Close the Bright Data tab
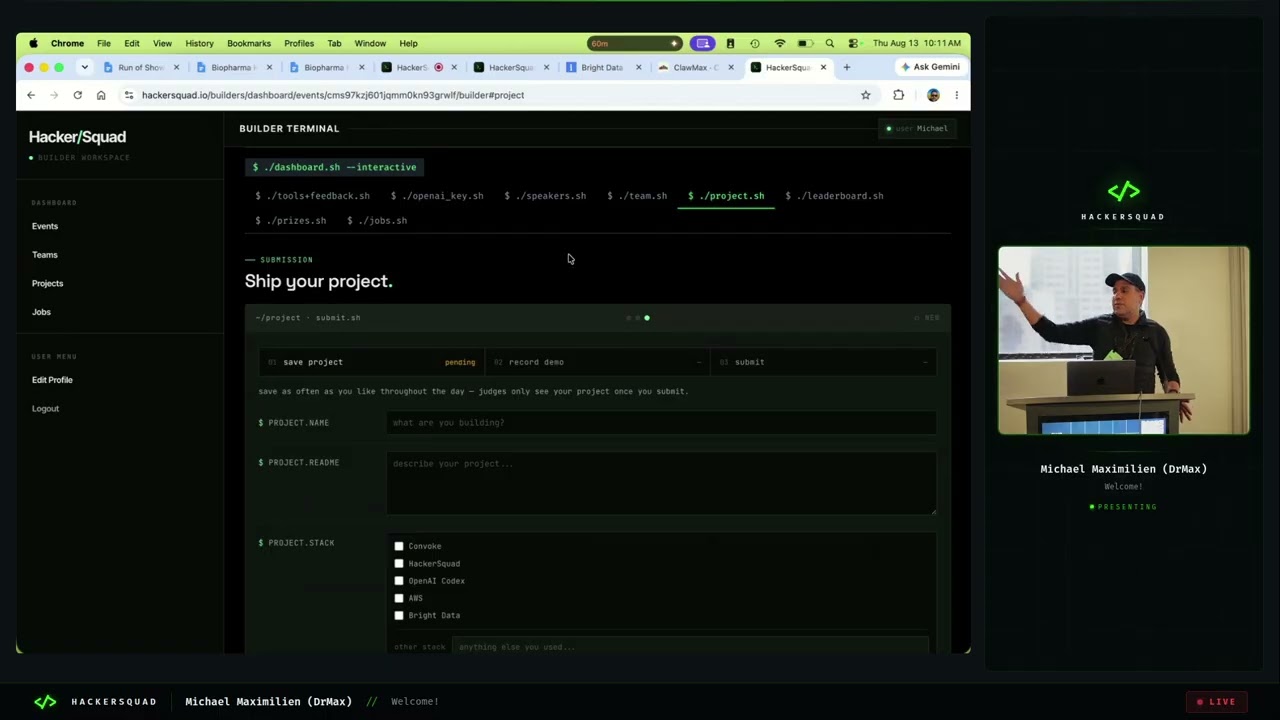This screenshot has height=720, width=1280. [x=639, y=67]
